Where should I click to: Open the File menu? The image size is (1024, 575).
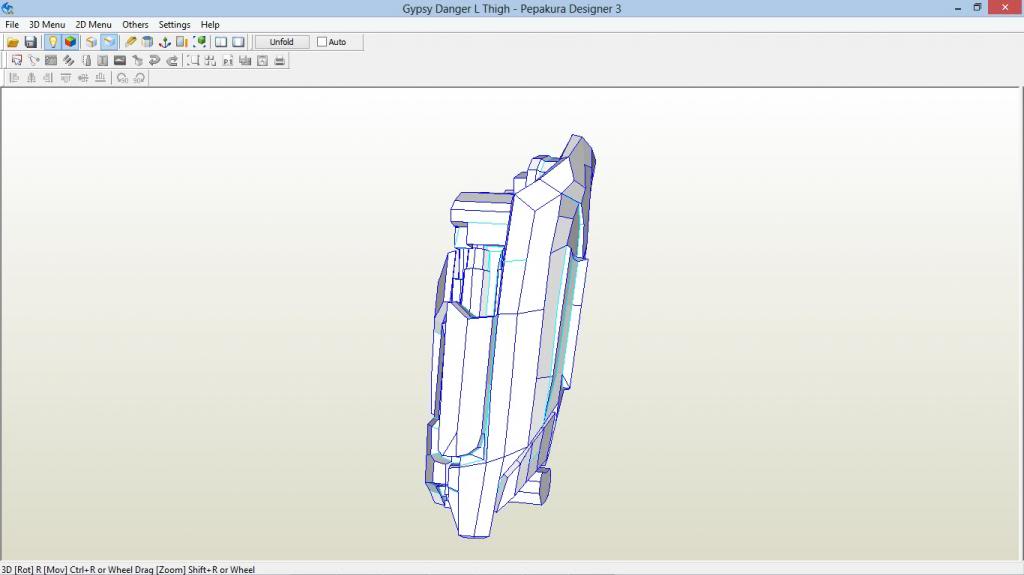(x=12, y=25)
